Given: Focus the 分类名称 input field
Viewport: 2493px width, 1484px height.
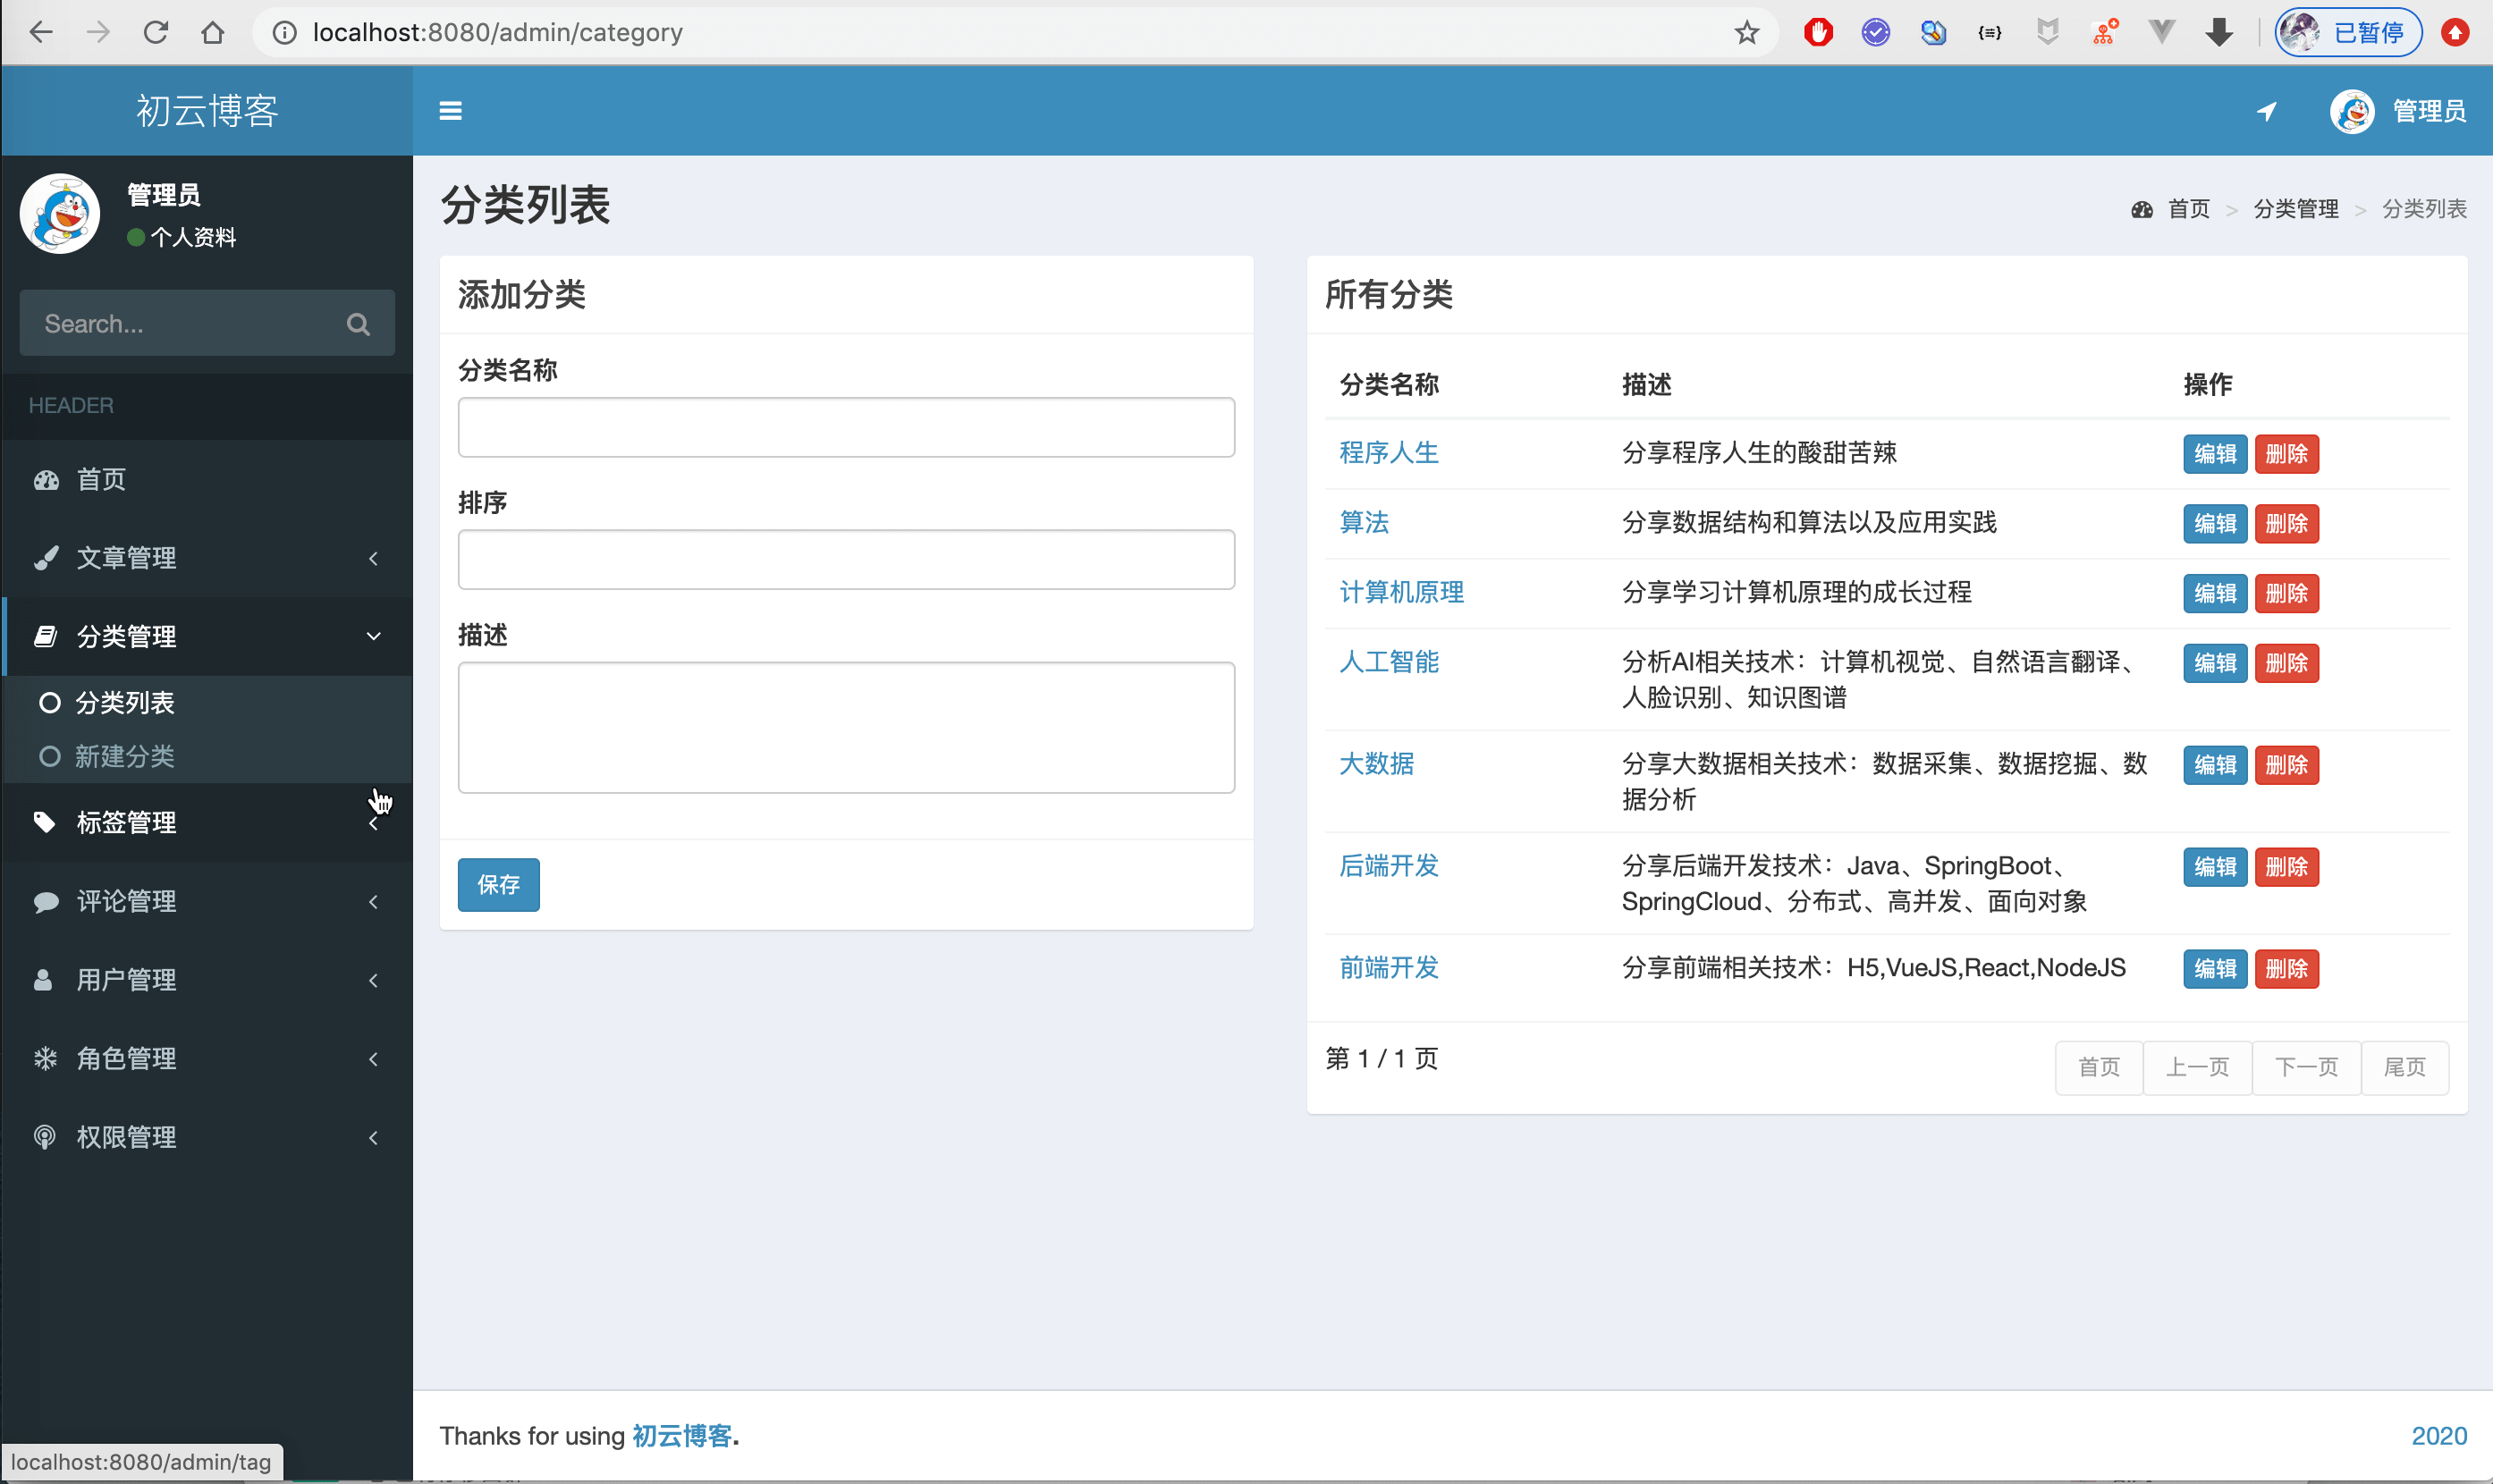Looking at the screenshot, I should point(846,428).
